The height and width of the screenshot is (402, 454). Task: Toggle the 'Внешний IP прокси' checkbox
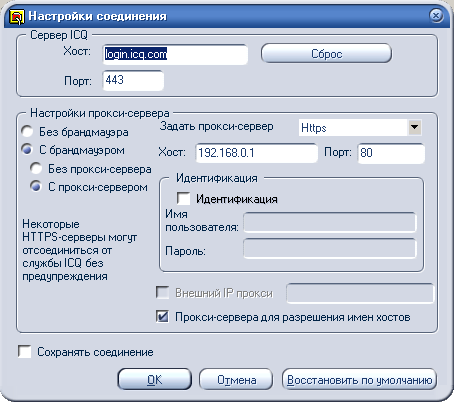pos(162,292)
